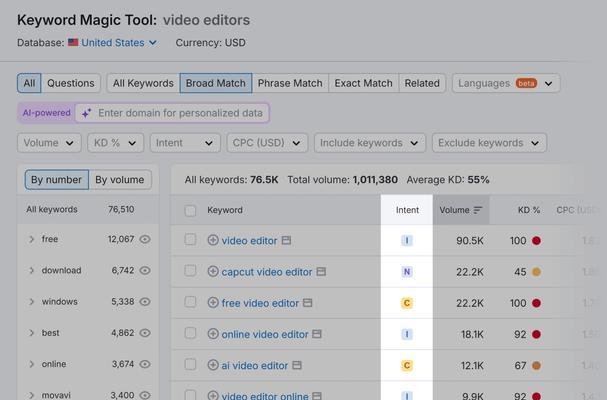
Task: Switch to Phrase Match tab
Action: (x=290, y=83)
